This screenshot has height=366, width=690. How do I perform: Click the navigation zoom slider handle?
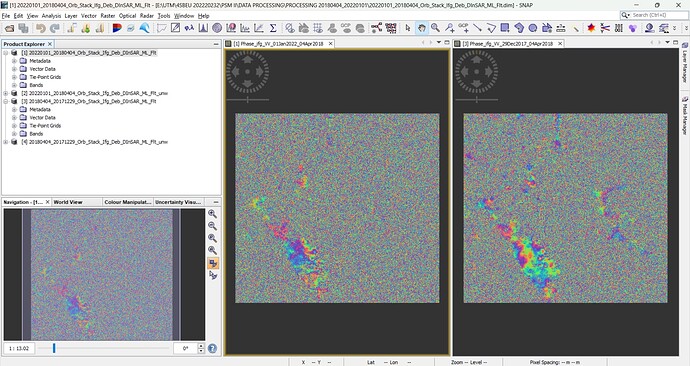tap(54, 348)
